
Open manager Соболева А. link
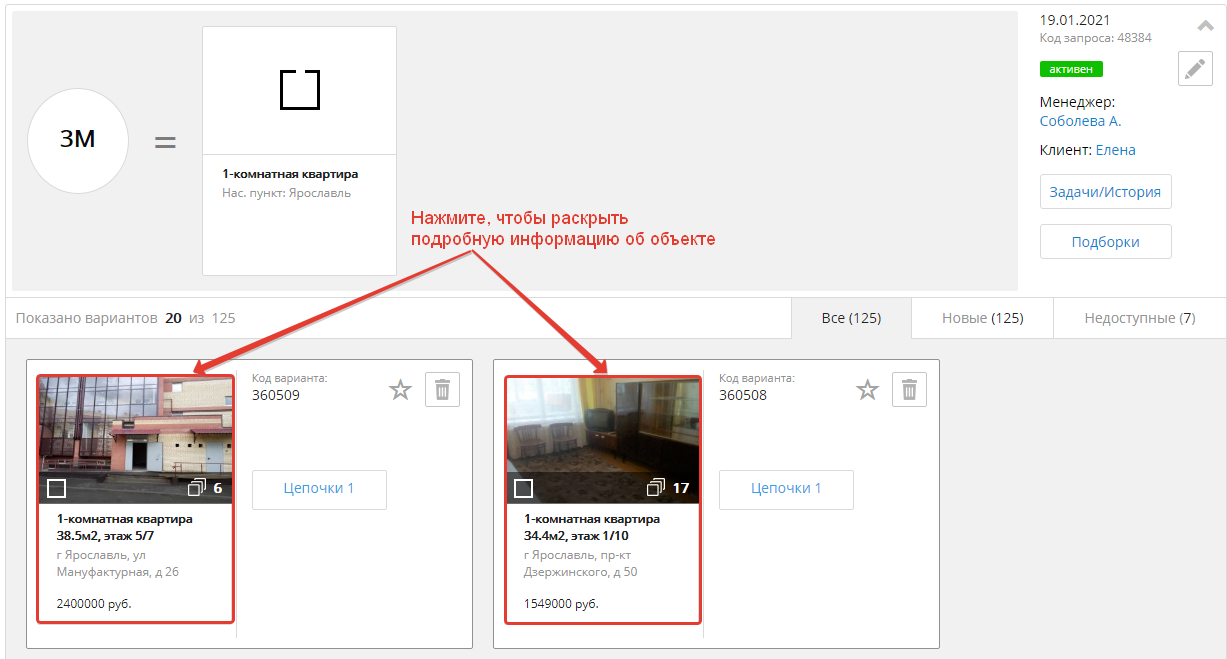coord(1080,121)
